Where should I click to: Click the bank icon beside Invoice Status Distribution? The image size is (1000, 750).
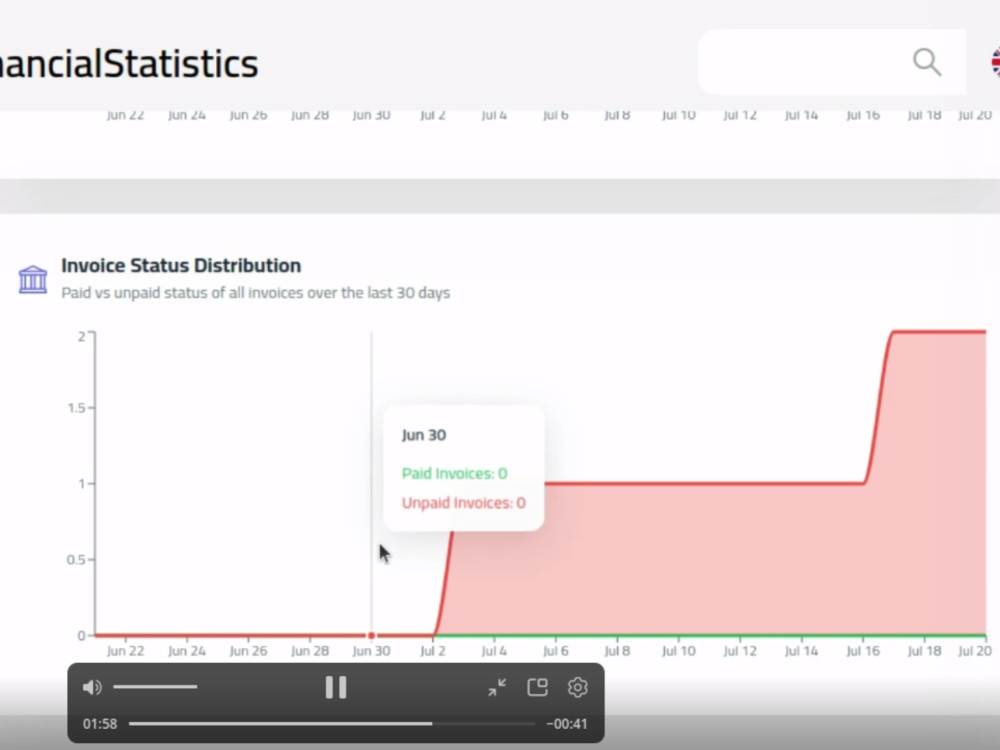point(33,279)
